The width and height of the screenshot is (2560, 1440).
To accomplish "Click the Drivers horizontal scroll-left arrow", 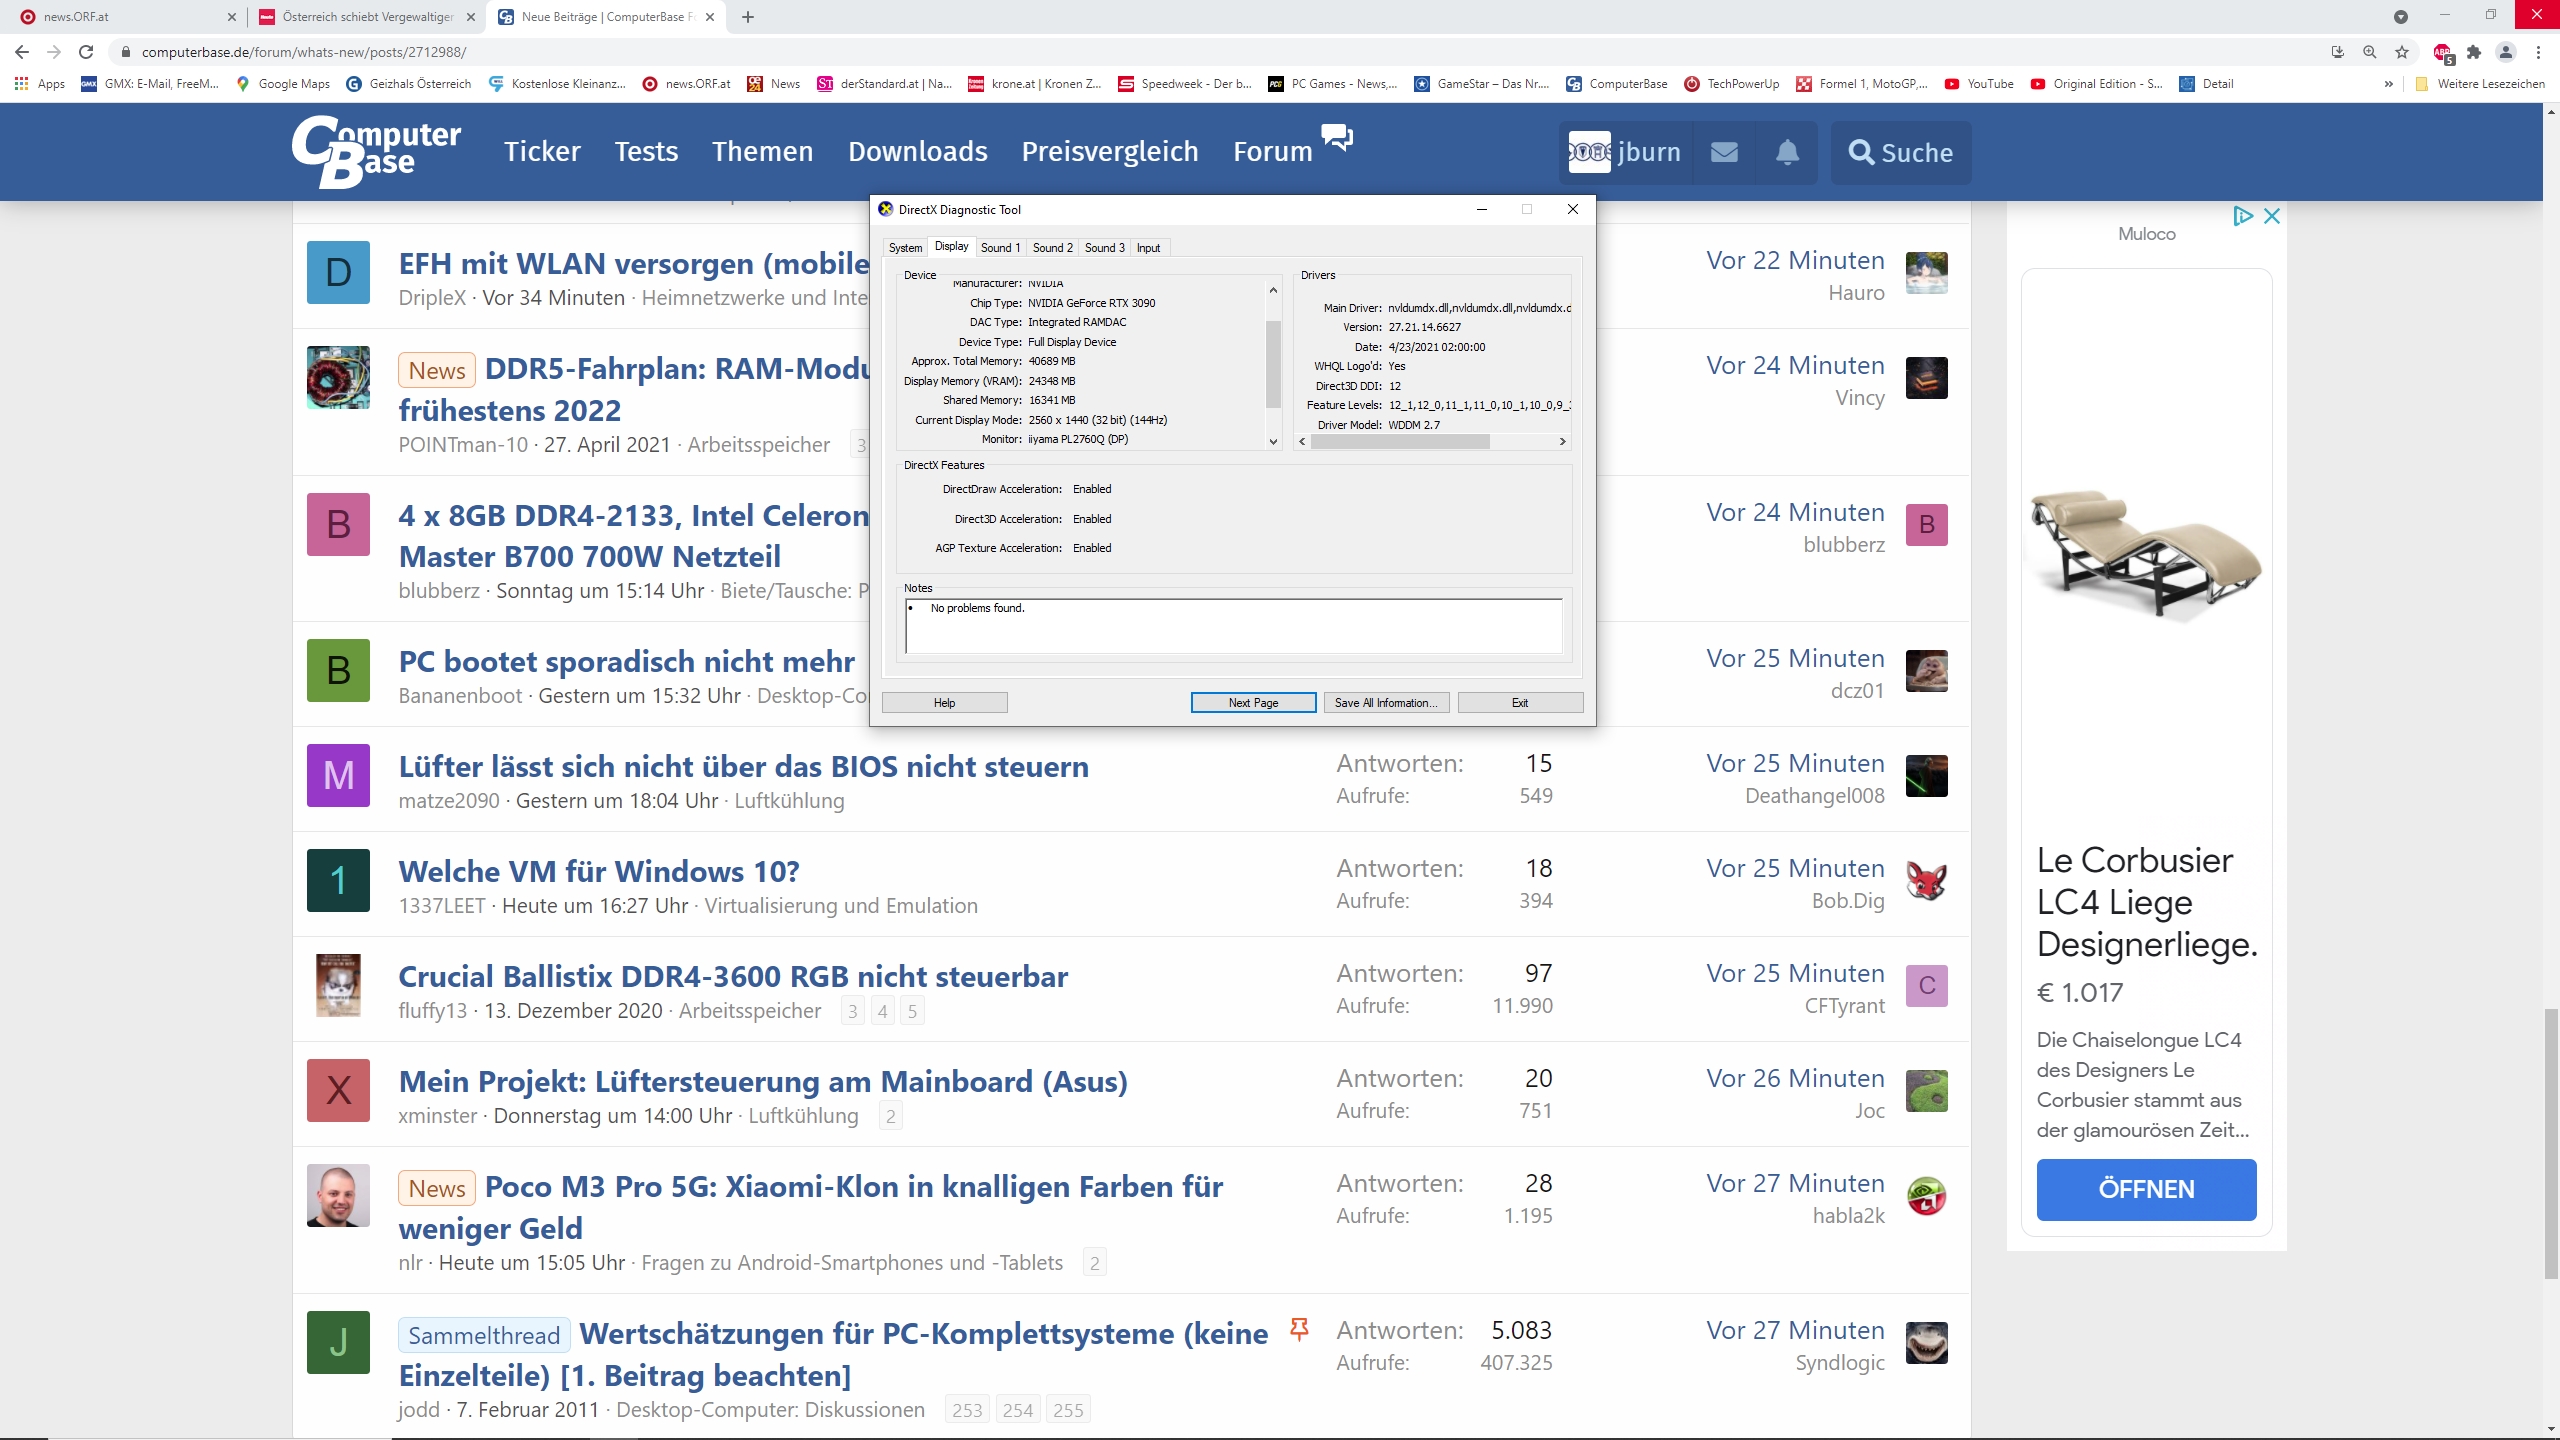I will point(1302,441).
